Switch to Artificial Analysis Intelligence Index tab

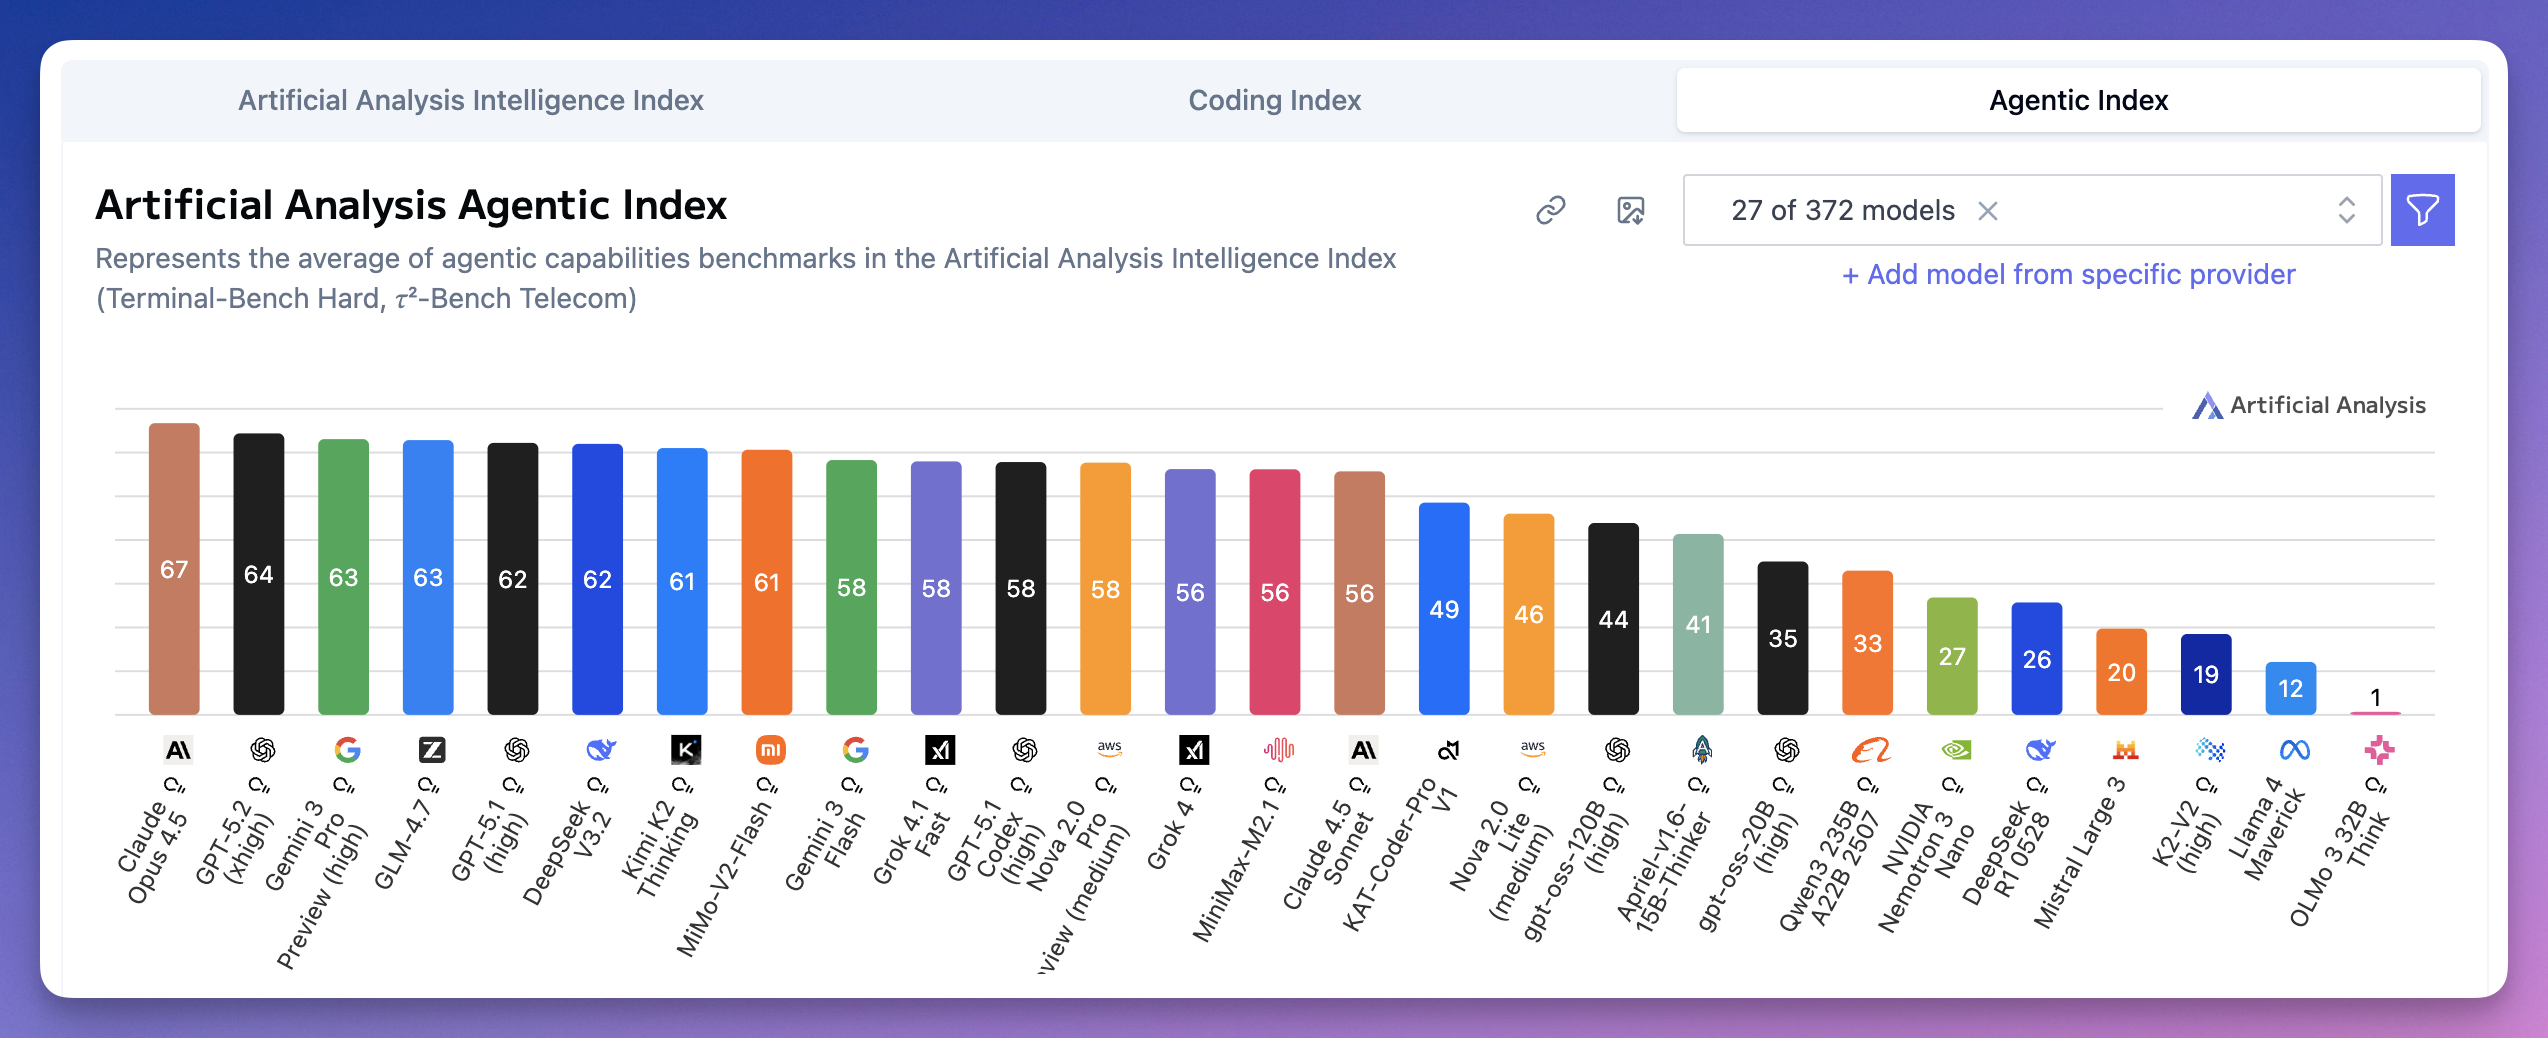pyautogui.click(x=470, y=100)
